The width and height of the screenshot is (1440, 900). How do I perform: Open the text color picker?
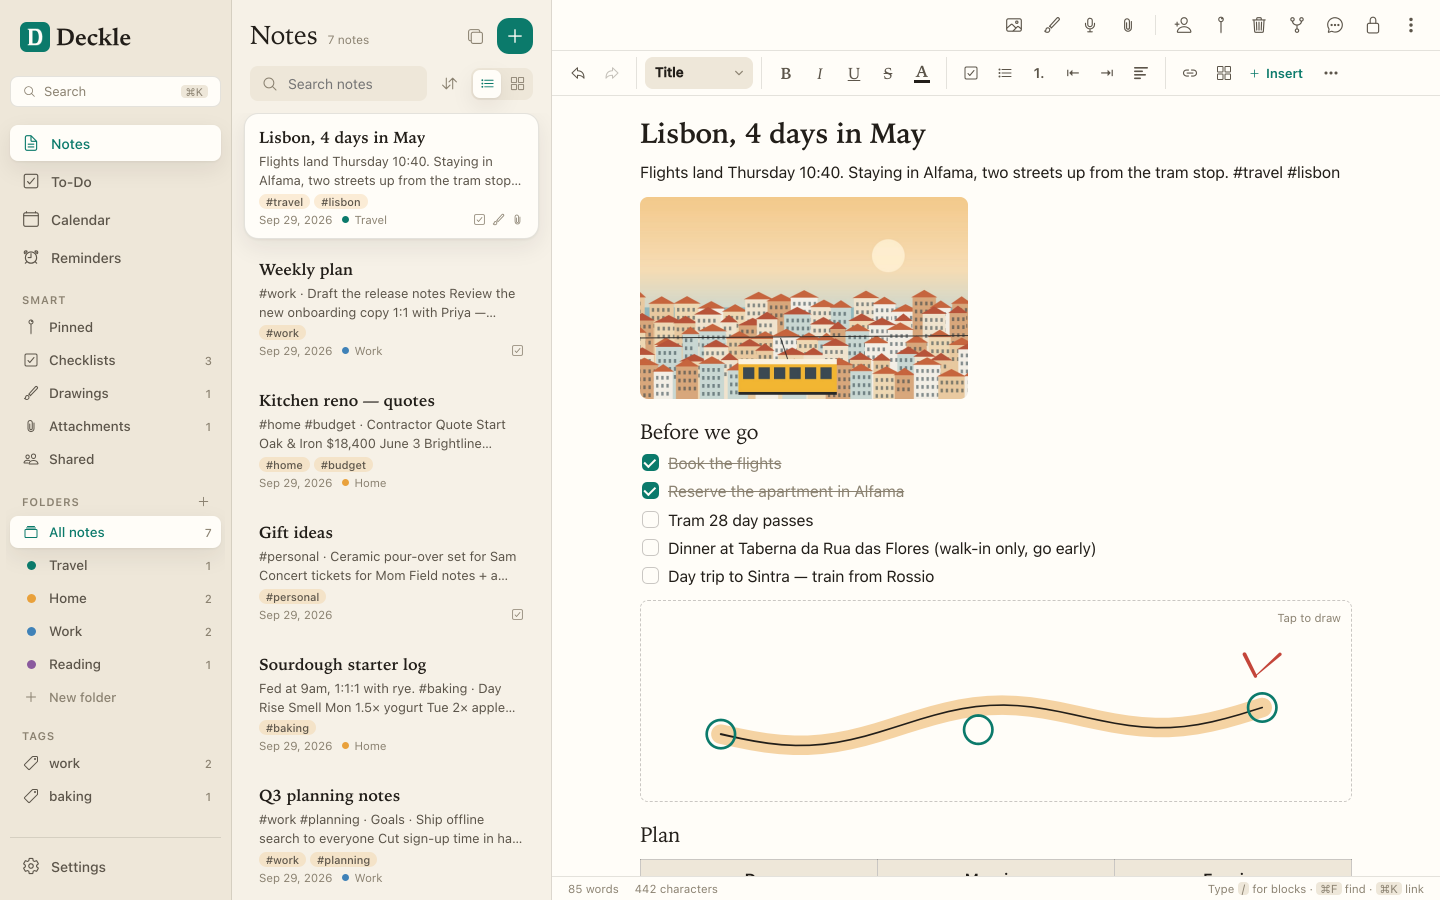pyautogui.click(x=922, y=73)
